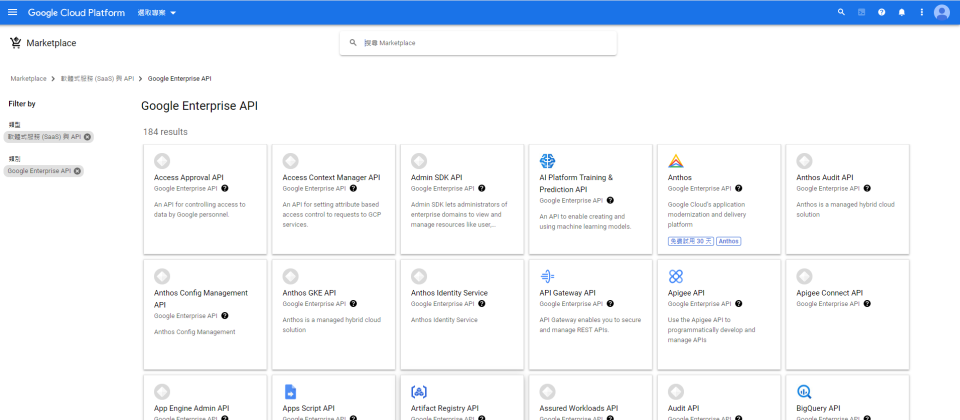Click the top bar search magnifier icon
Image resolution: width=960 pixels, height=420 pixels.
[841, 12]
